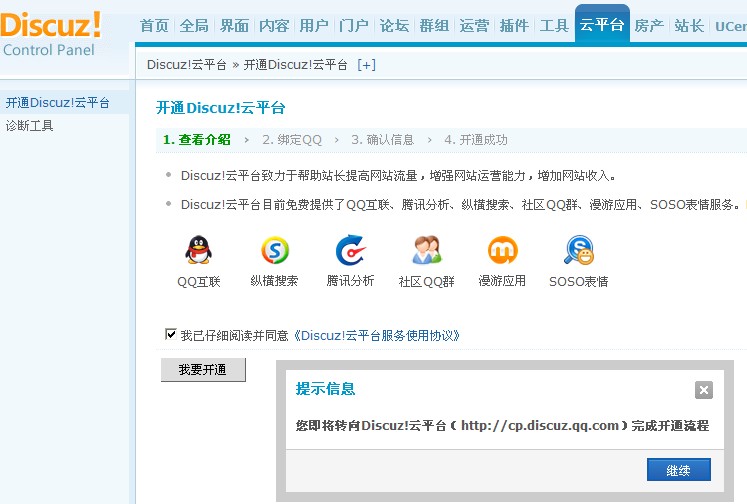Image resolution: width=747 pixels, height=504 pixels.
Task: Click the 纵横搜索 icon
Action: tap(274, 250)
